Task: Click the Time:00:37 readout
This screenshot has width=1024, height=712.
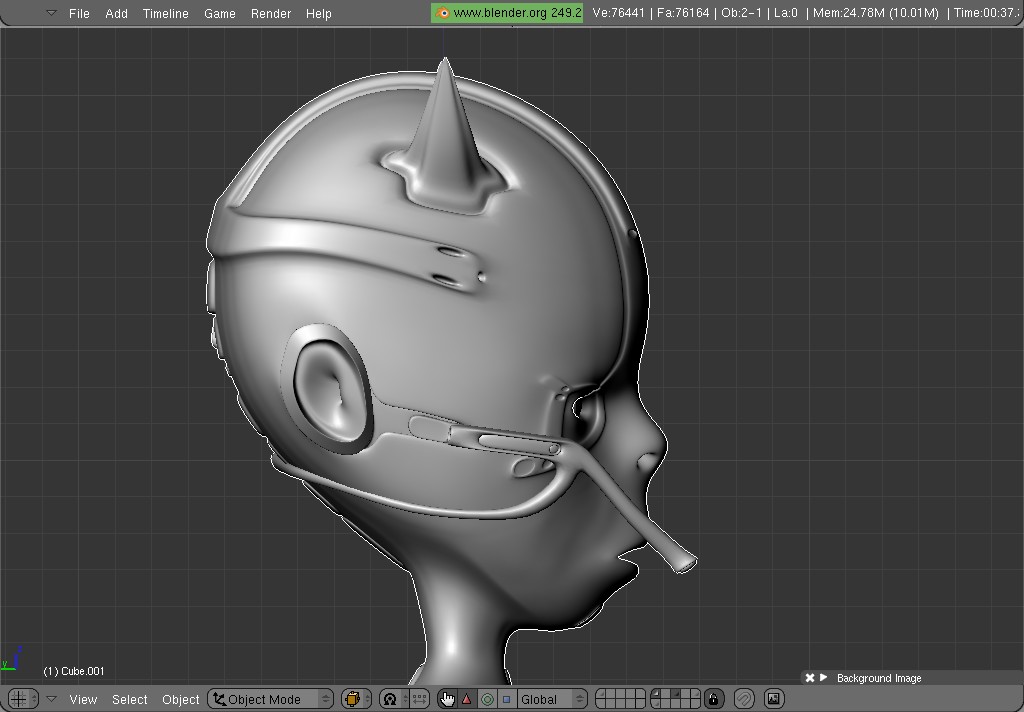Action: 987,12
